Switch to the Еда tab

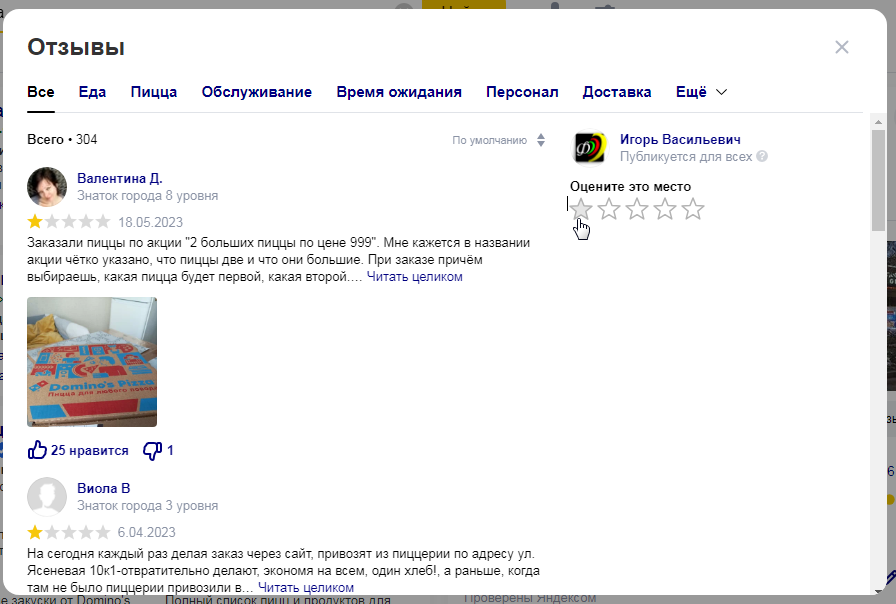92,92
